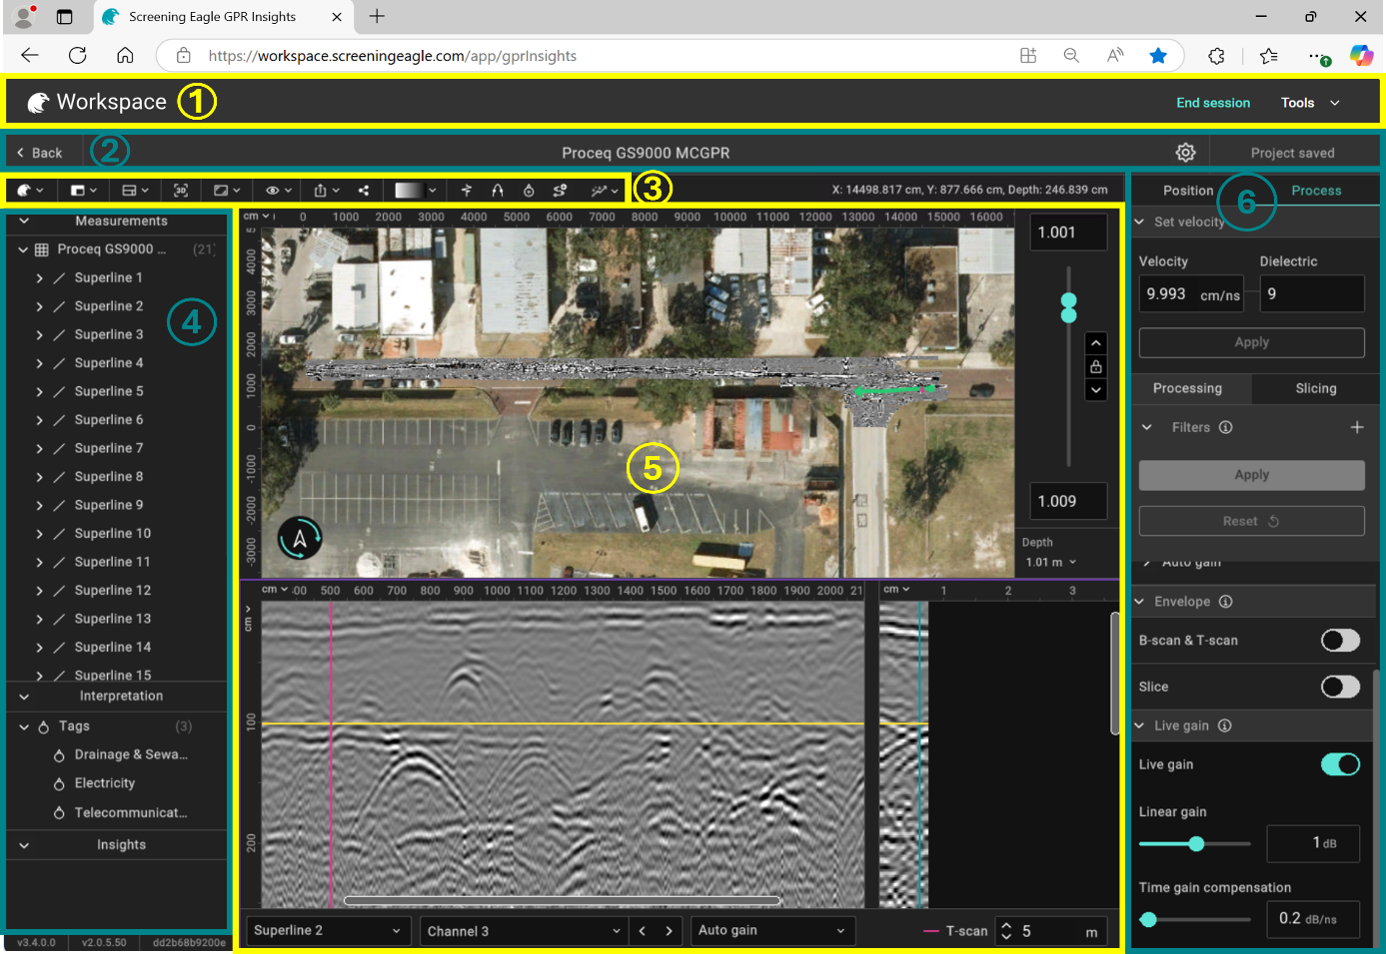The image size is (1386, 954).
Task: Collapse the Set velocity section
Action: (1139, 222)
